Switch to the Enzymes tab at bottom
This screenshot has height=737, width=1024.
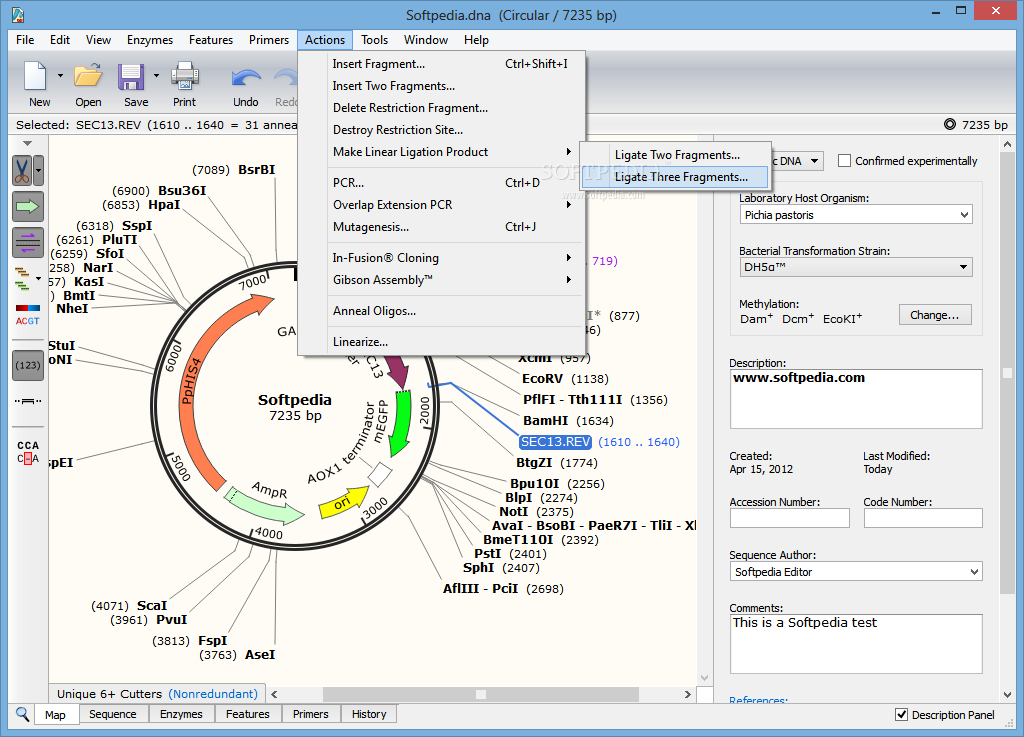click(x=181, y=714)
